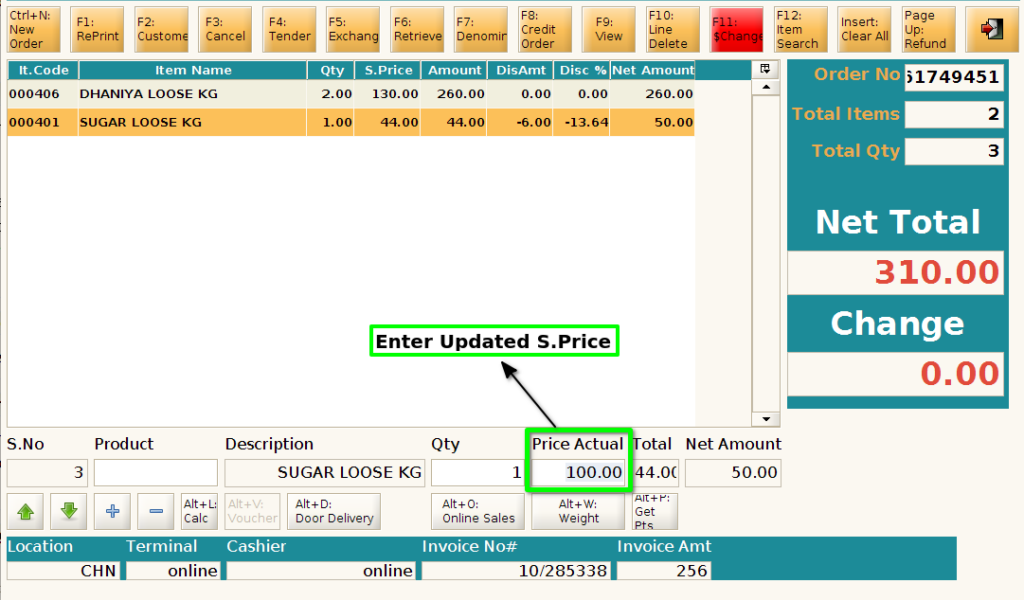Click the Qty input field showing 1
This screenshot has width=1024, height=600.
point(477,473)
